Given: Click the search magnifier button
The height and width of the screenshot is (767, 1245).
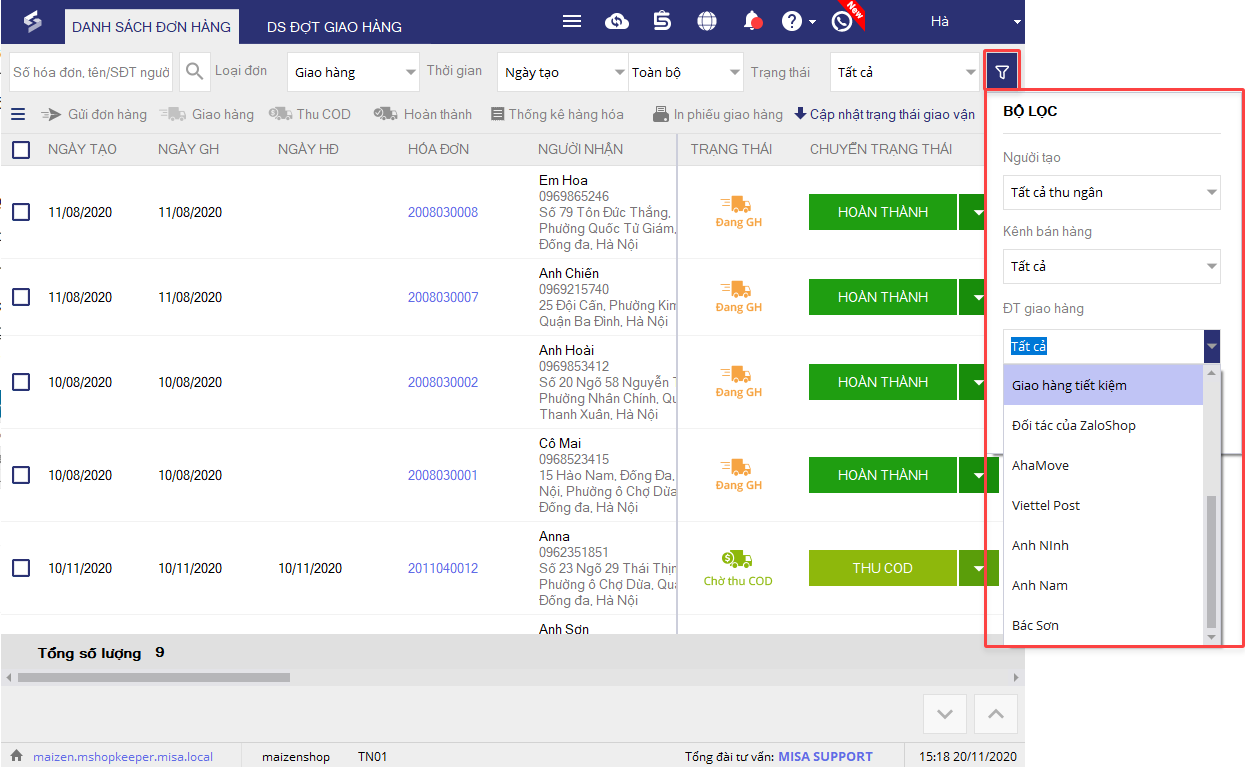Looking at the screenshot, I should [x=195, y=71].
